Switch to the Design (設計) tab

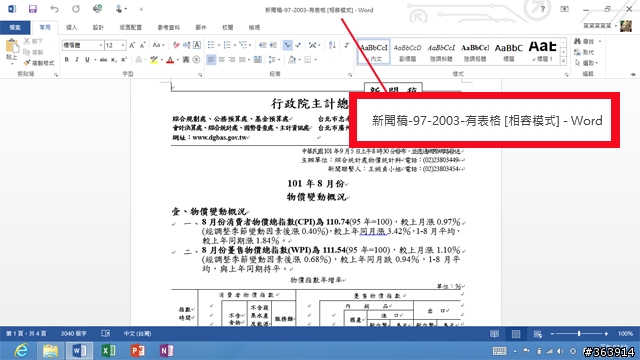(98, 27)
